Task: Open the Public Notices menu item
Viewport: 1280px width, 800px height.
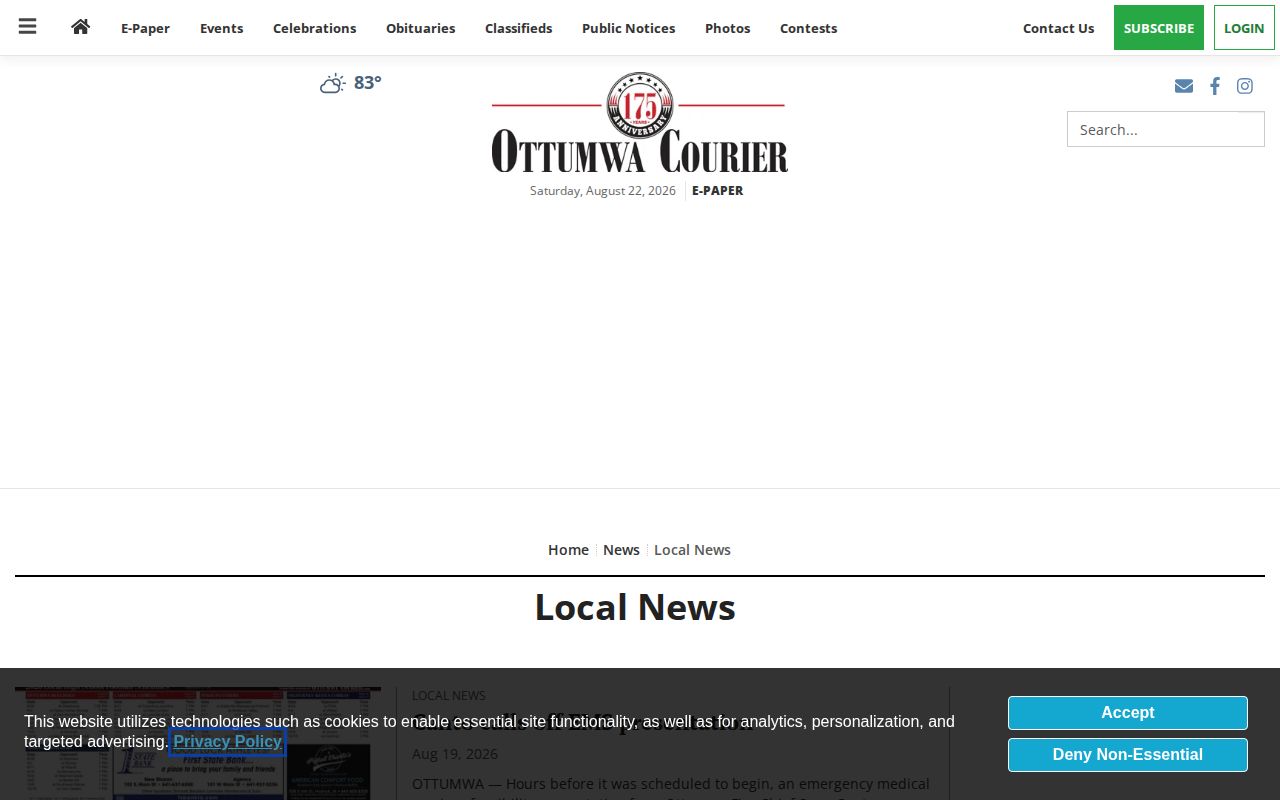Action: coord(628,28)
